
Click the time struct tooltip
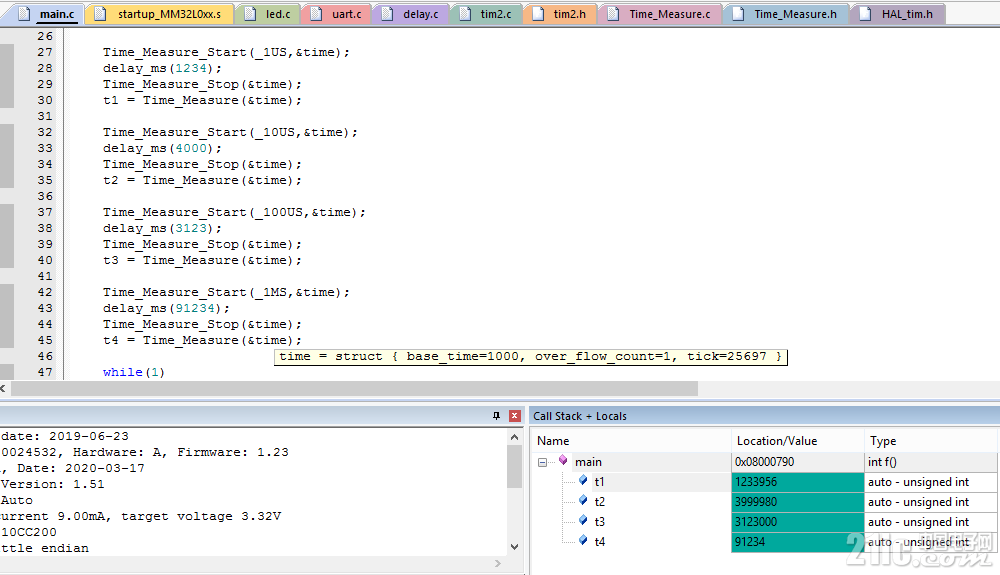[531, 356]
